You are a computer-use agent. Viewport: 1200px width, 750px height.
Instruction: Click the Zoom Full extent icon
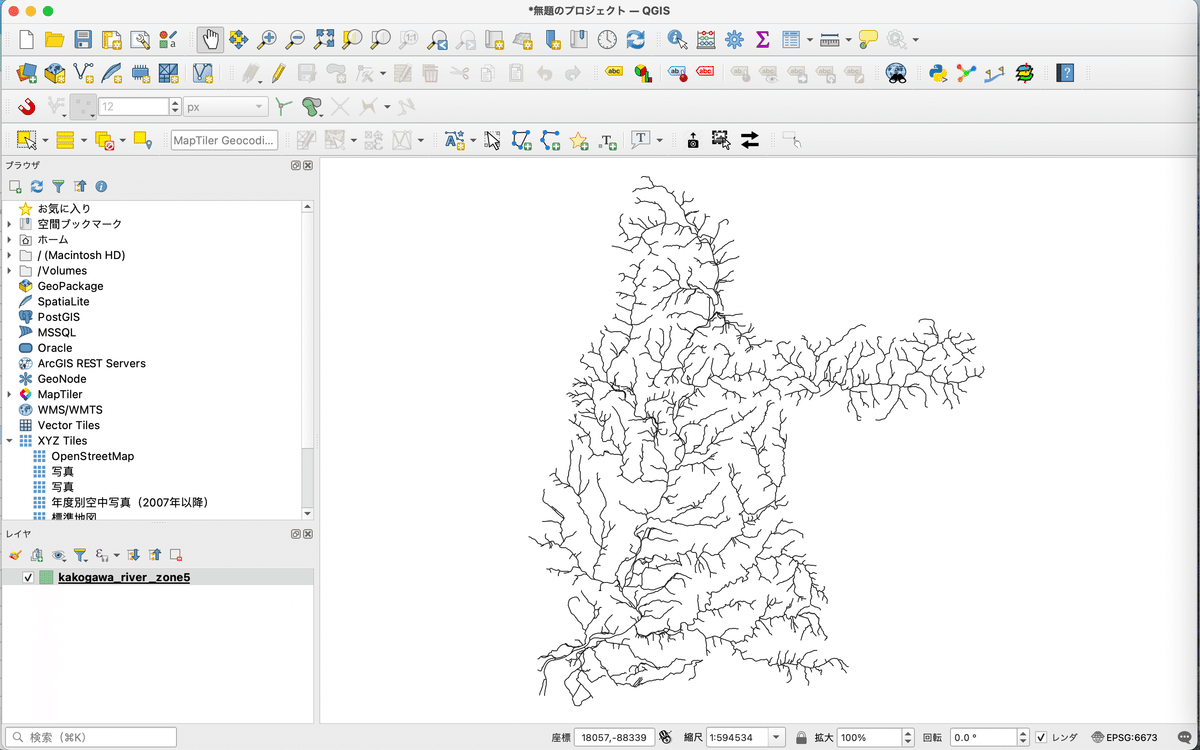(x=324, y=40)
